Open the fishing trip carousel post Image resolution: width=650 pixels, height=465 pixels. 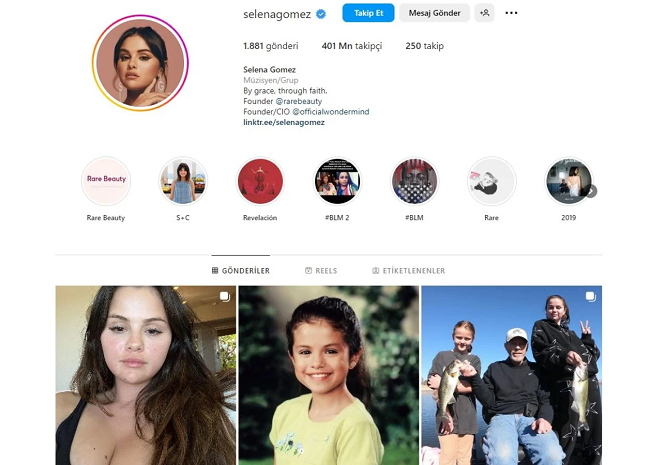512,375
